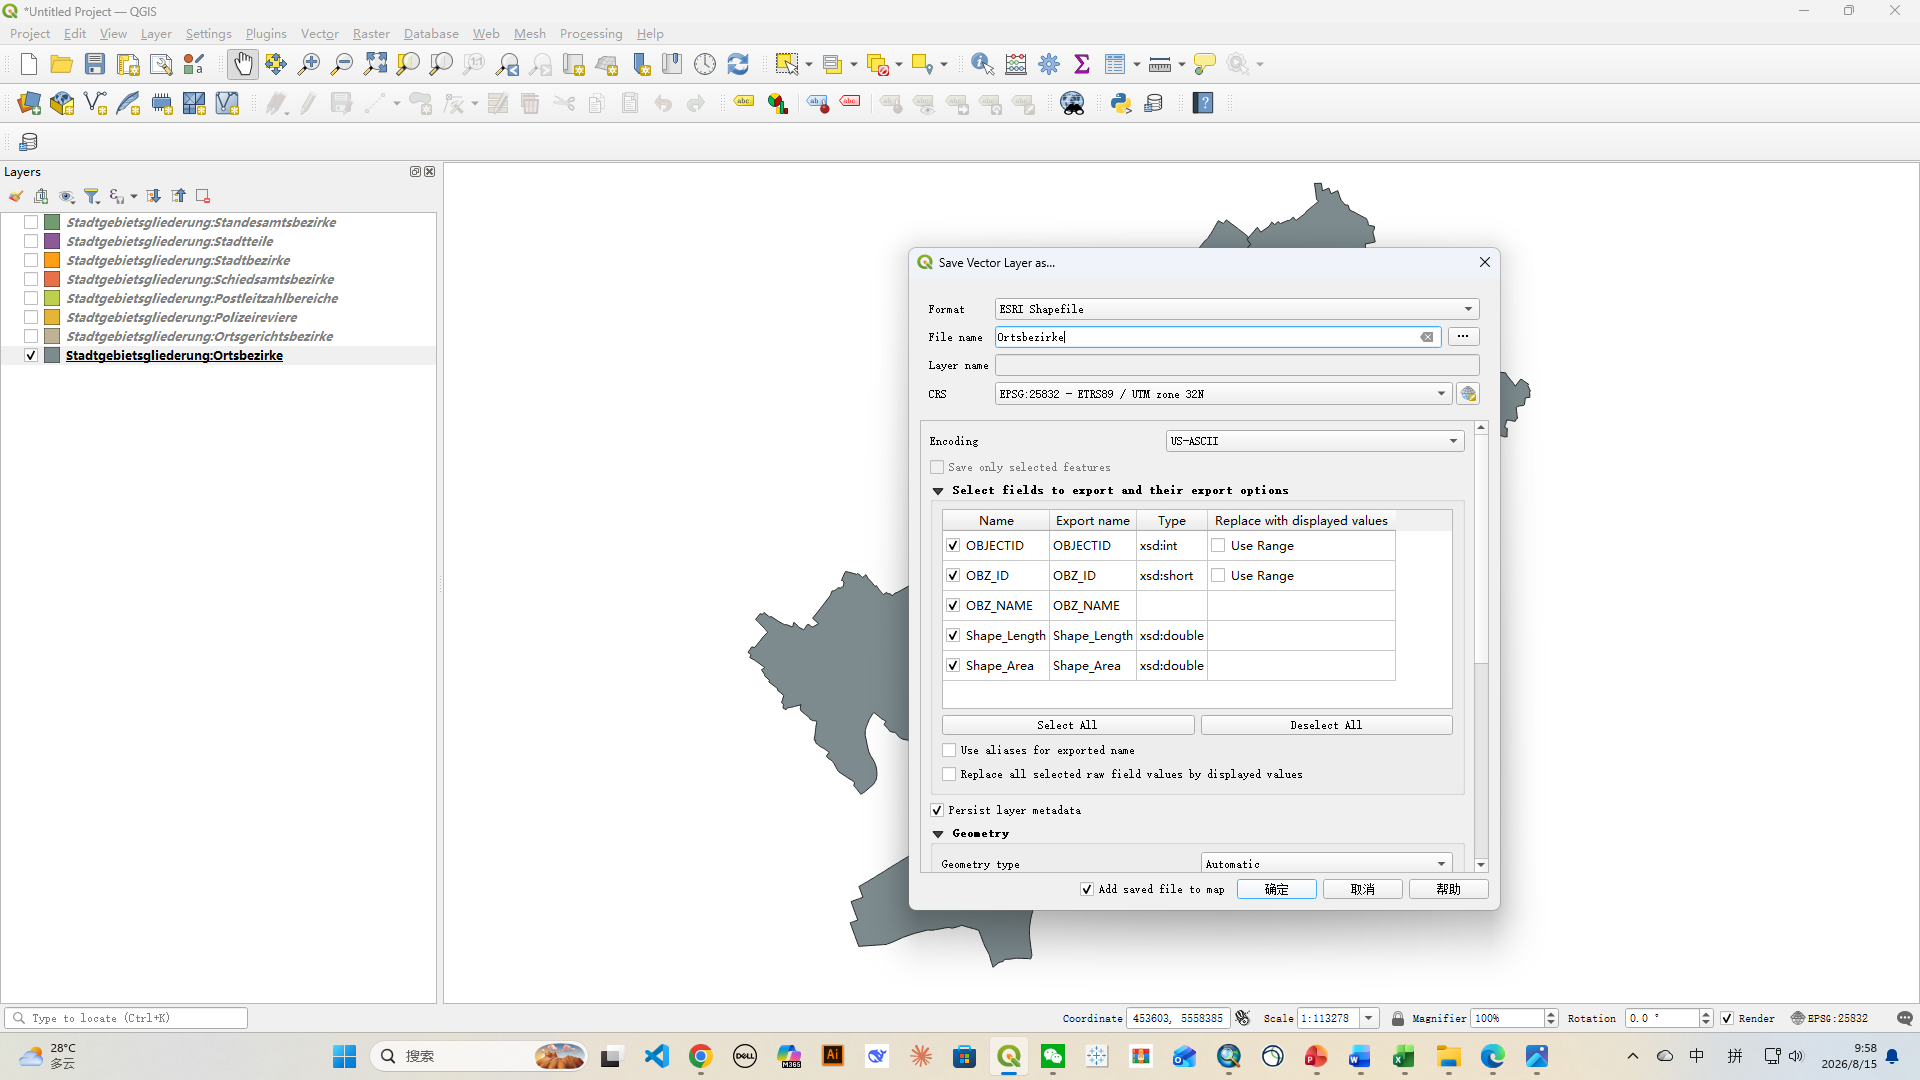Screen dimensions: 1920x1080
Task: Open WeChat from the Windows taskbar
Action: tap(1053, 1056)
